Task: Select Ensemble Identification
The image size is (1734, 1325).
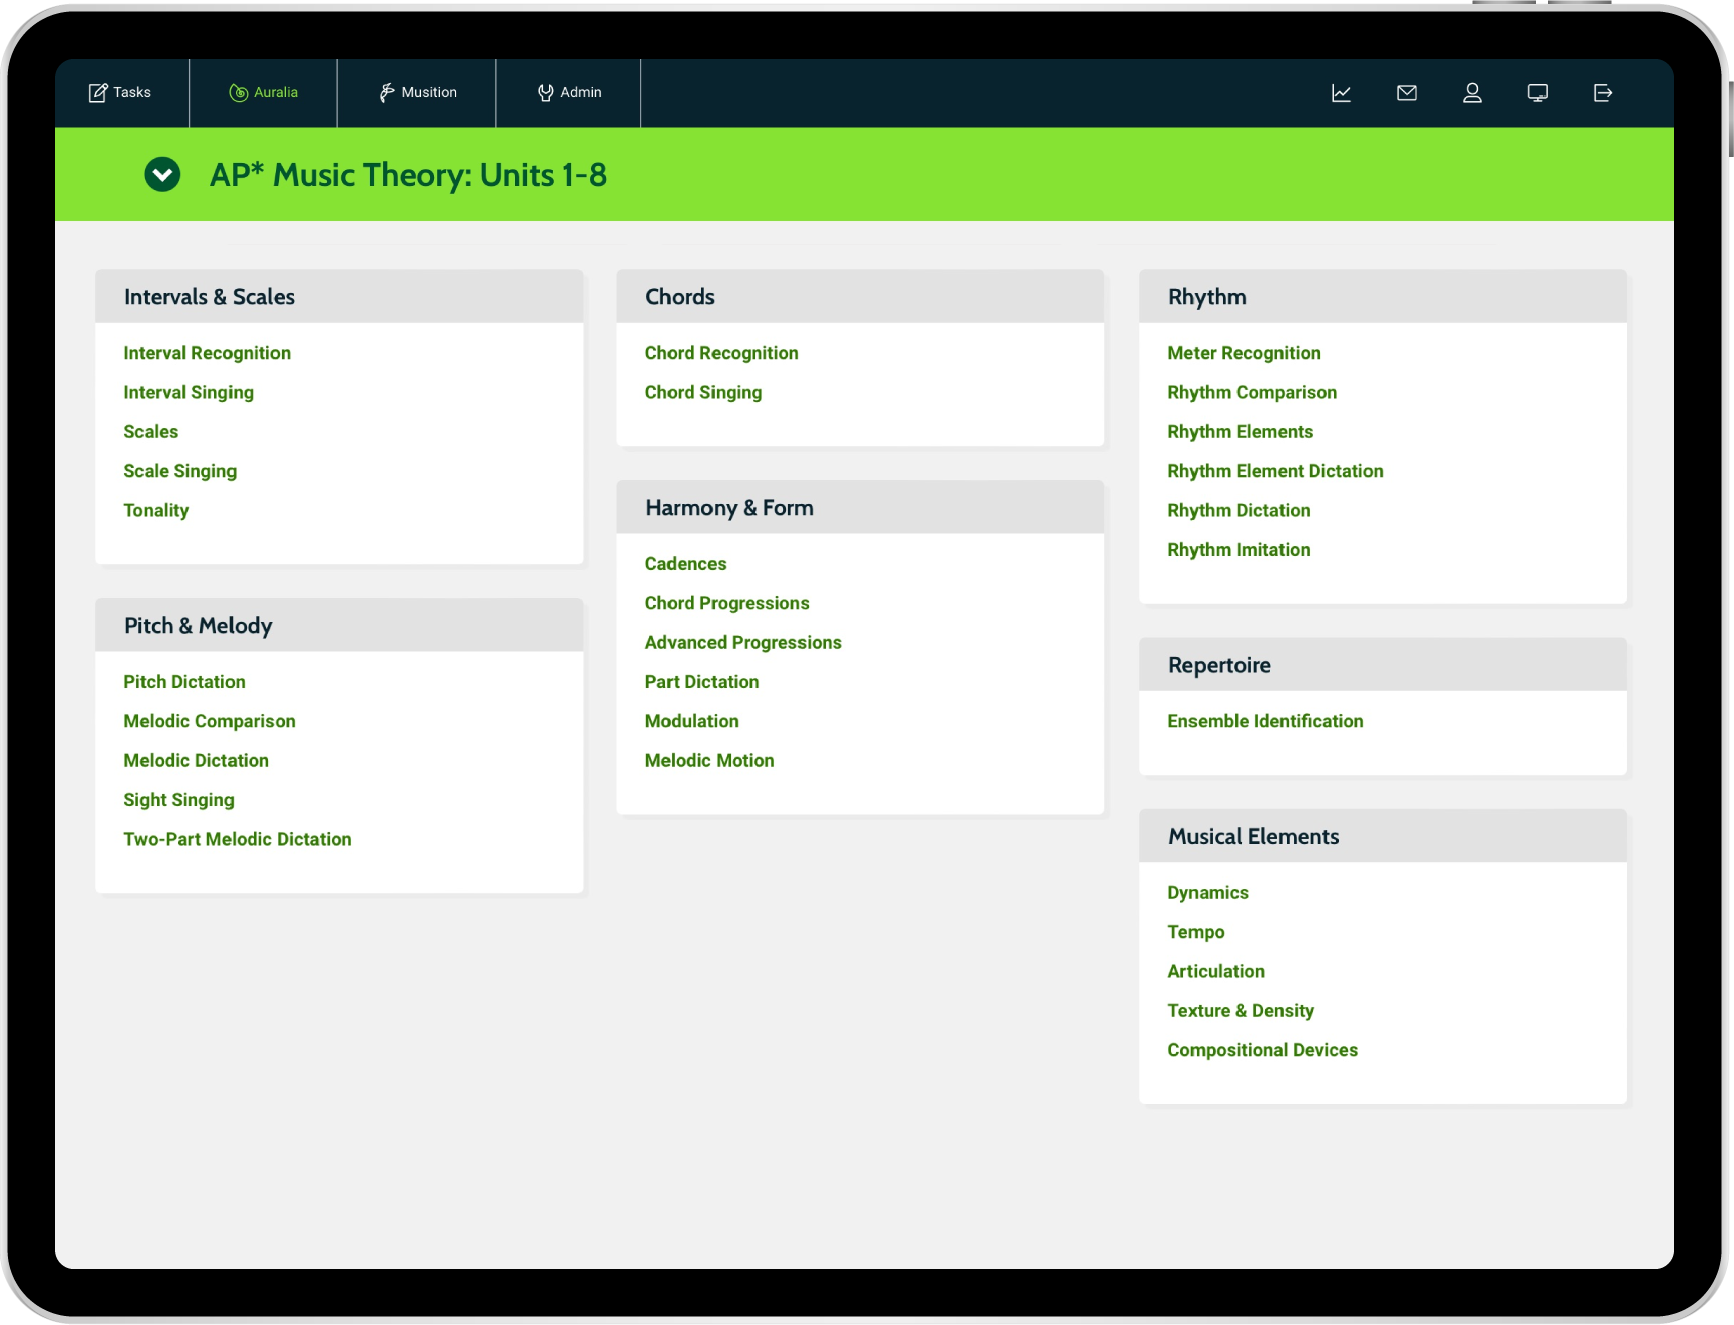Action: coord(1265,721)
